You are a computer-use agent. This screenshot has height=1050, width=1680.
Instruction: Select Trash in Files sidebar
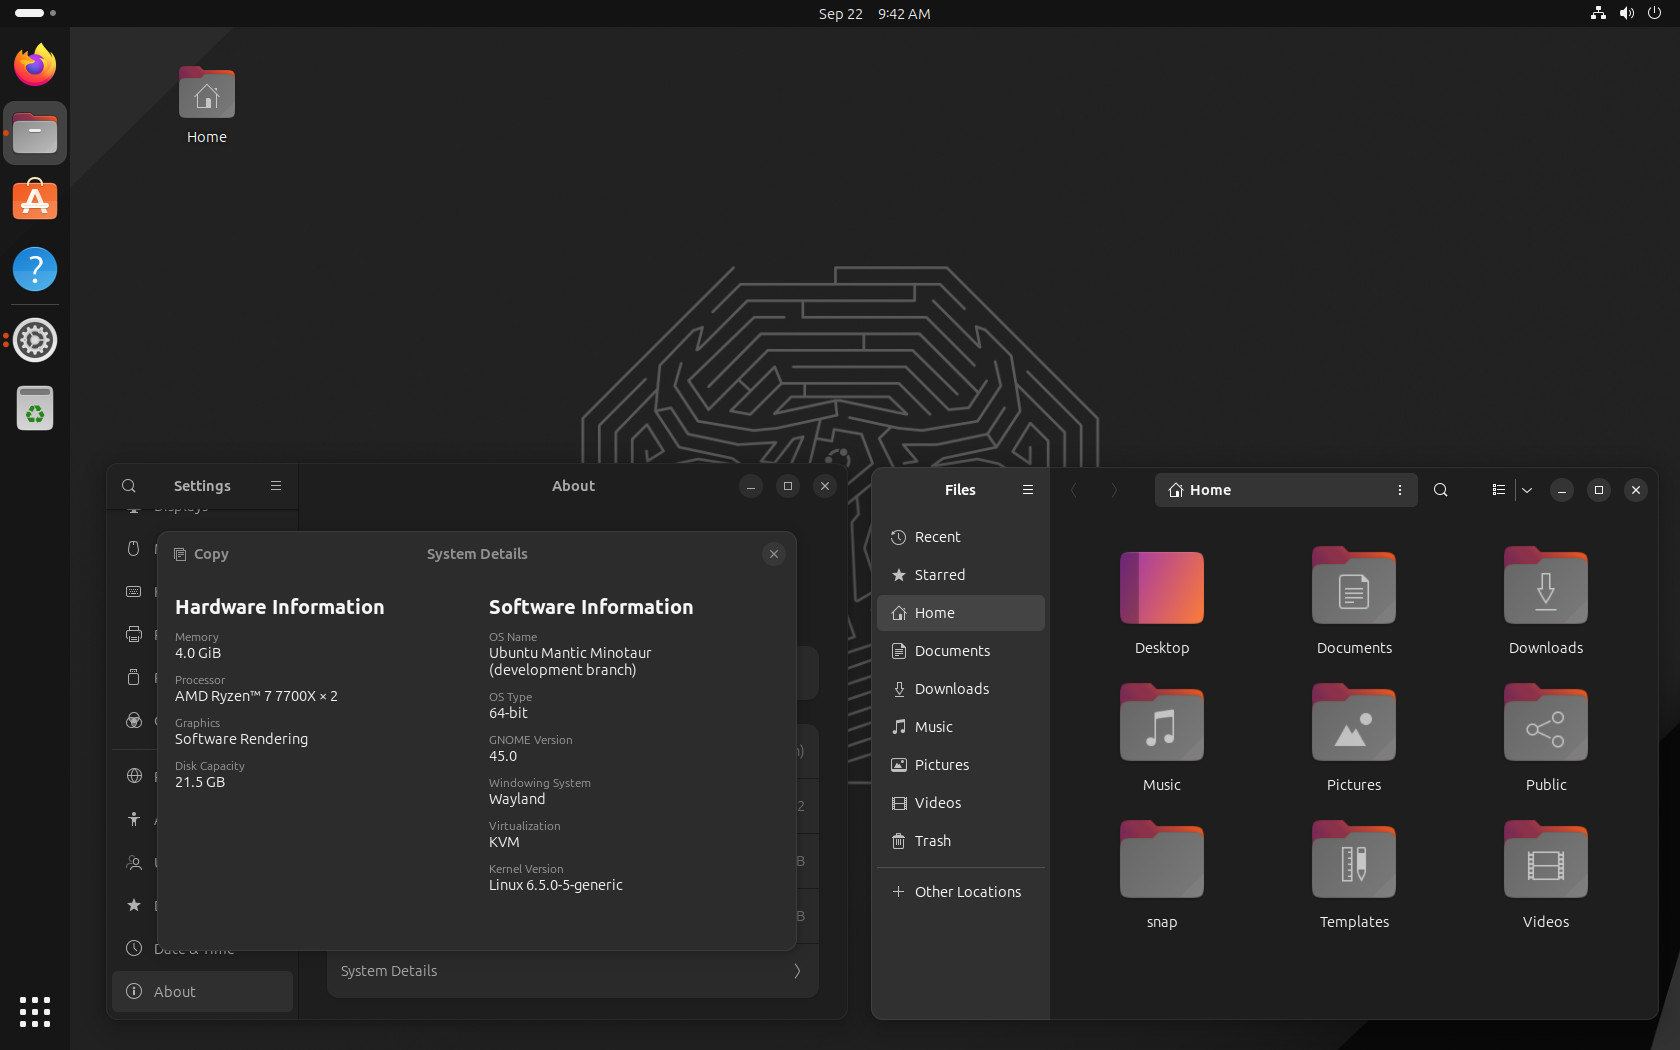coord(961,841)
